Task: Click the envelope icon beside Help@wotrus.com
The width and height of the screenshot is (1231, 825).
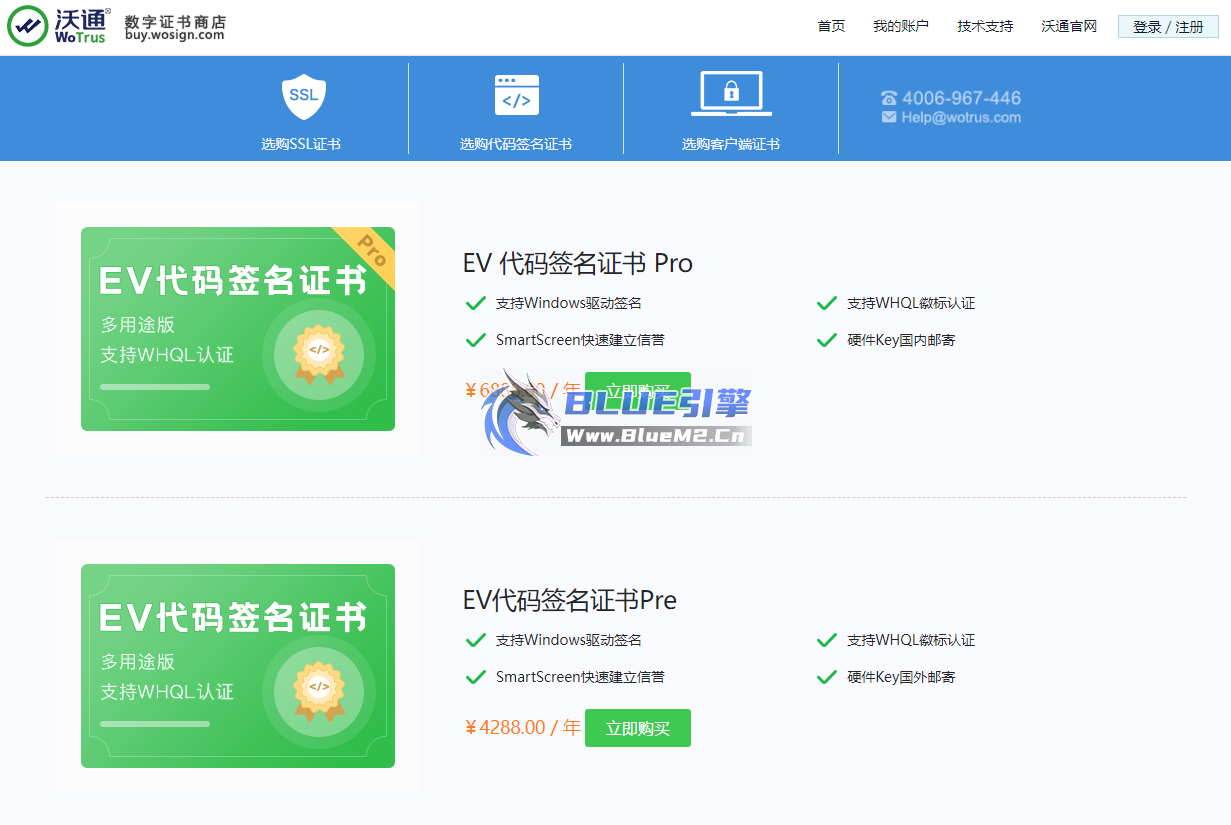Action: 889,117
